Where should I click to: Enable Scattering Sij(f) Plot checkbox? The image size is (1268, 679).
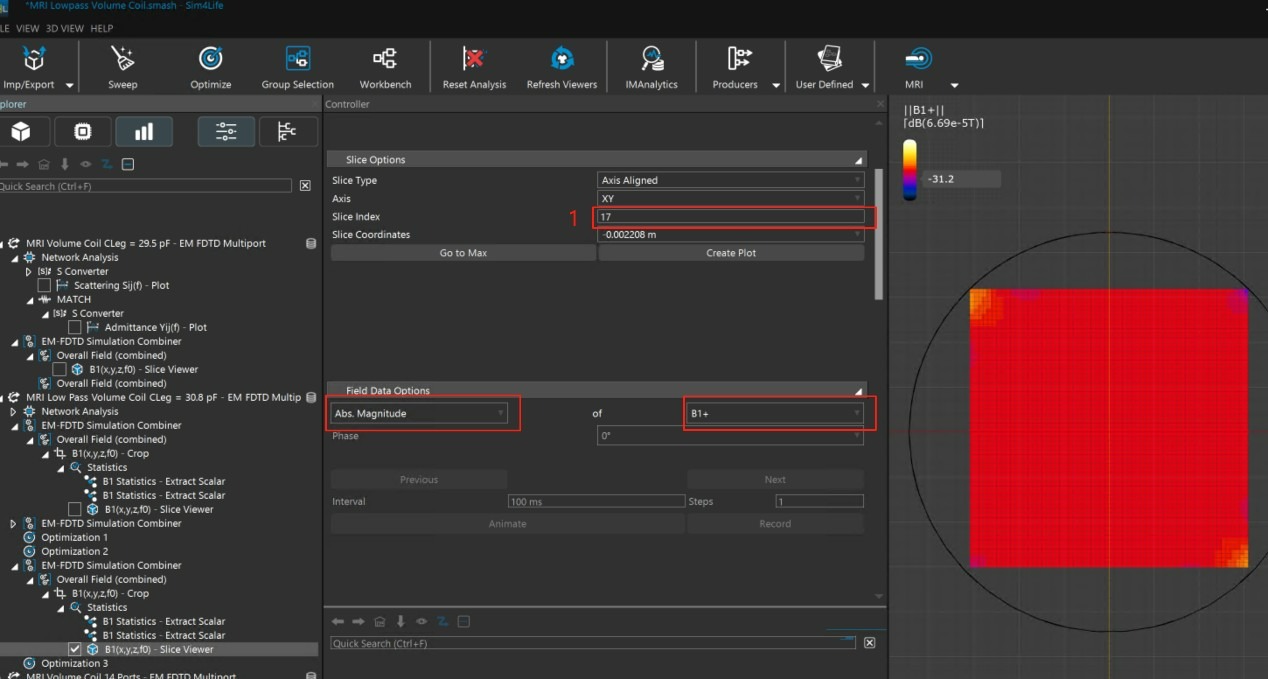pyautogui.click(x=44, y=285)
